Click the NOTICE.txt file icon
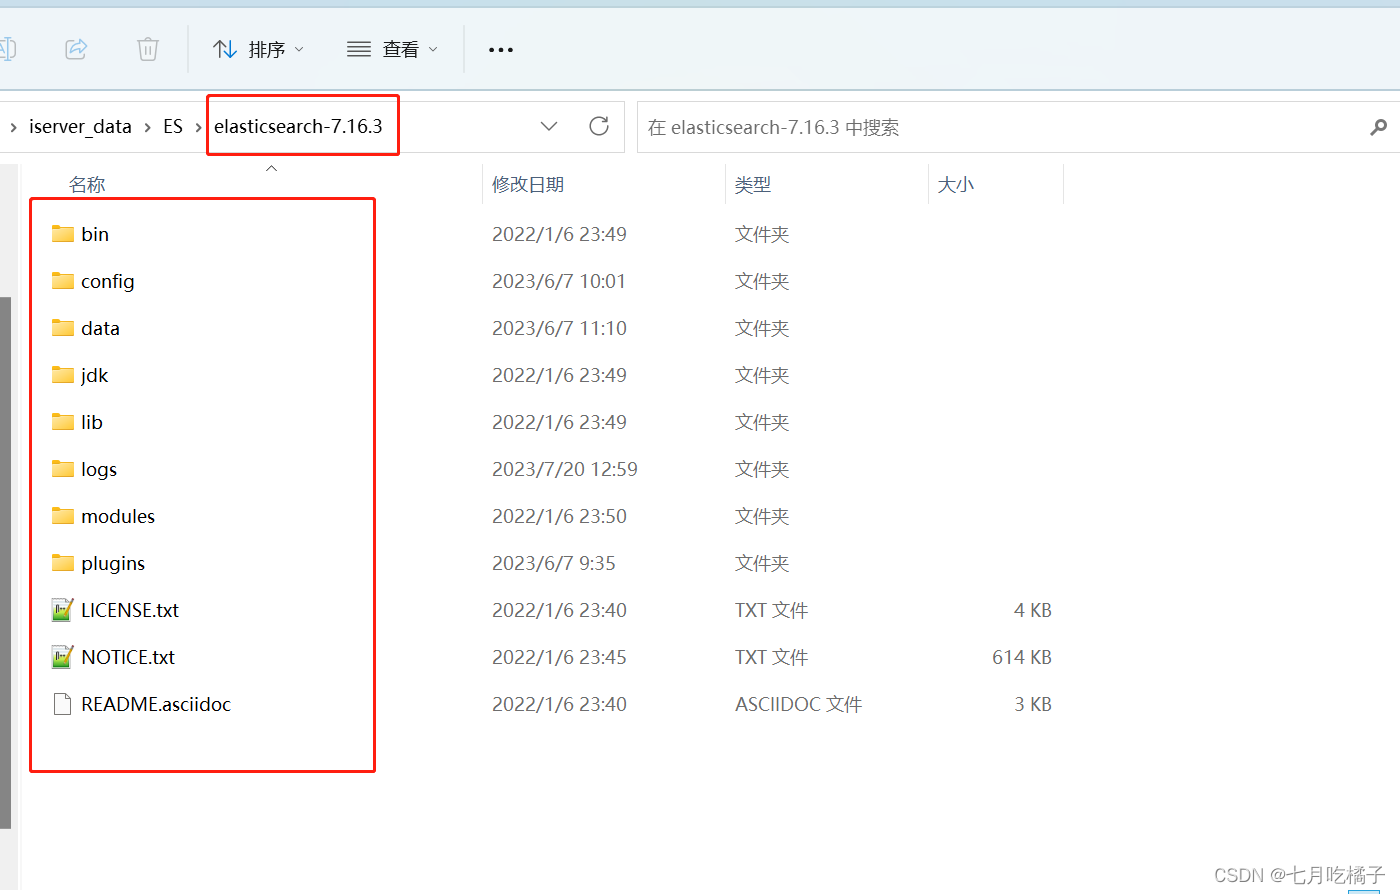 coord(63,656)
